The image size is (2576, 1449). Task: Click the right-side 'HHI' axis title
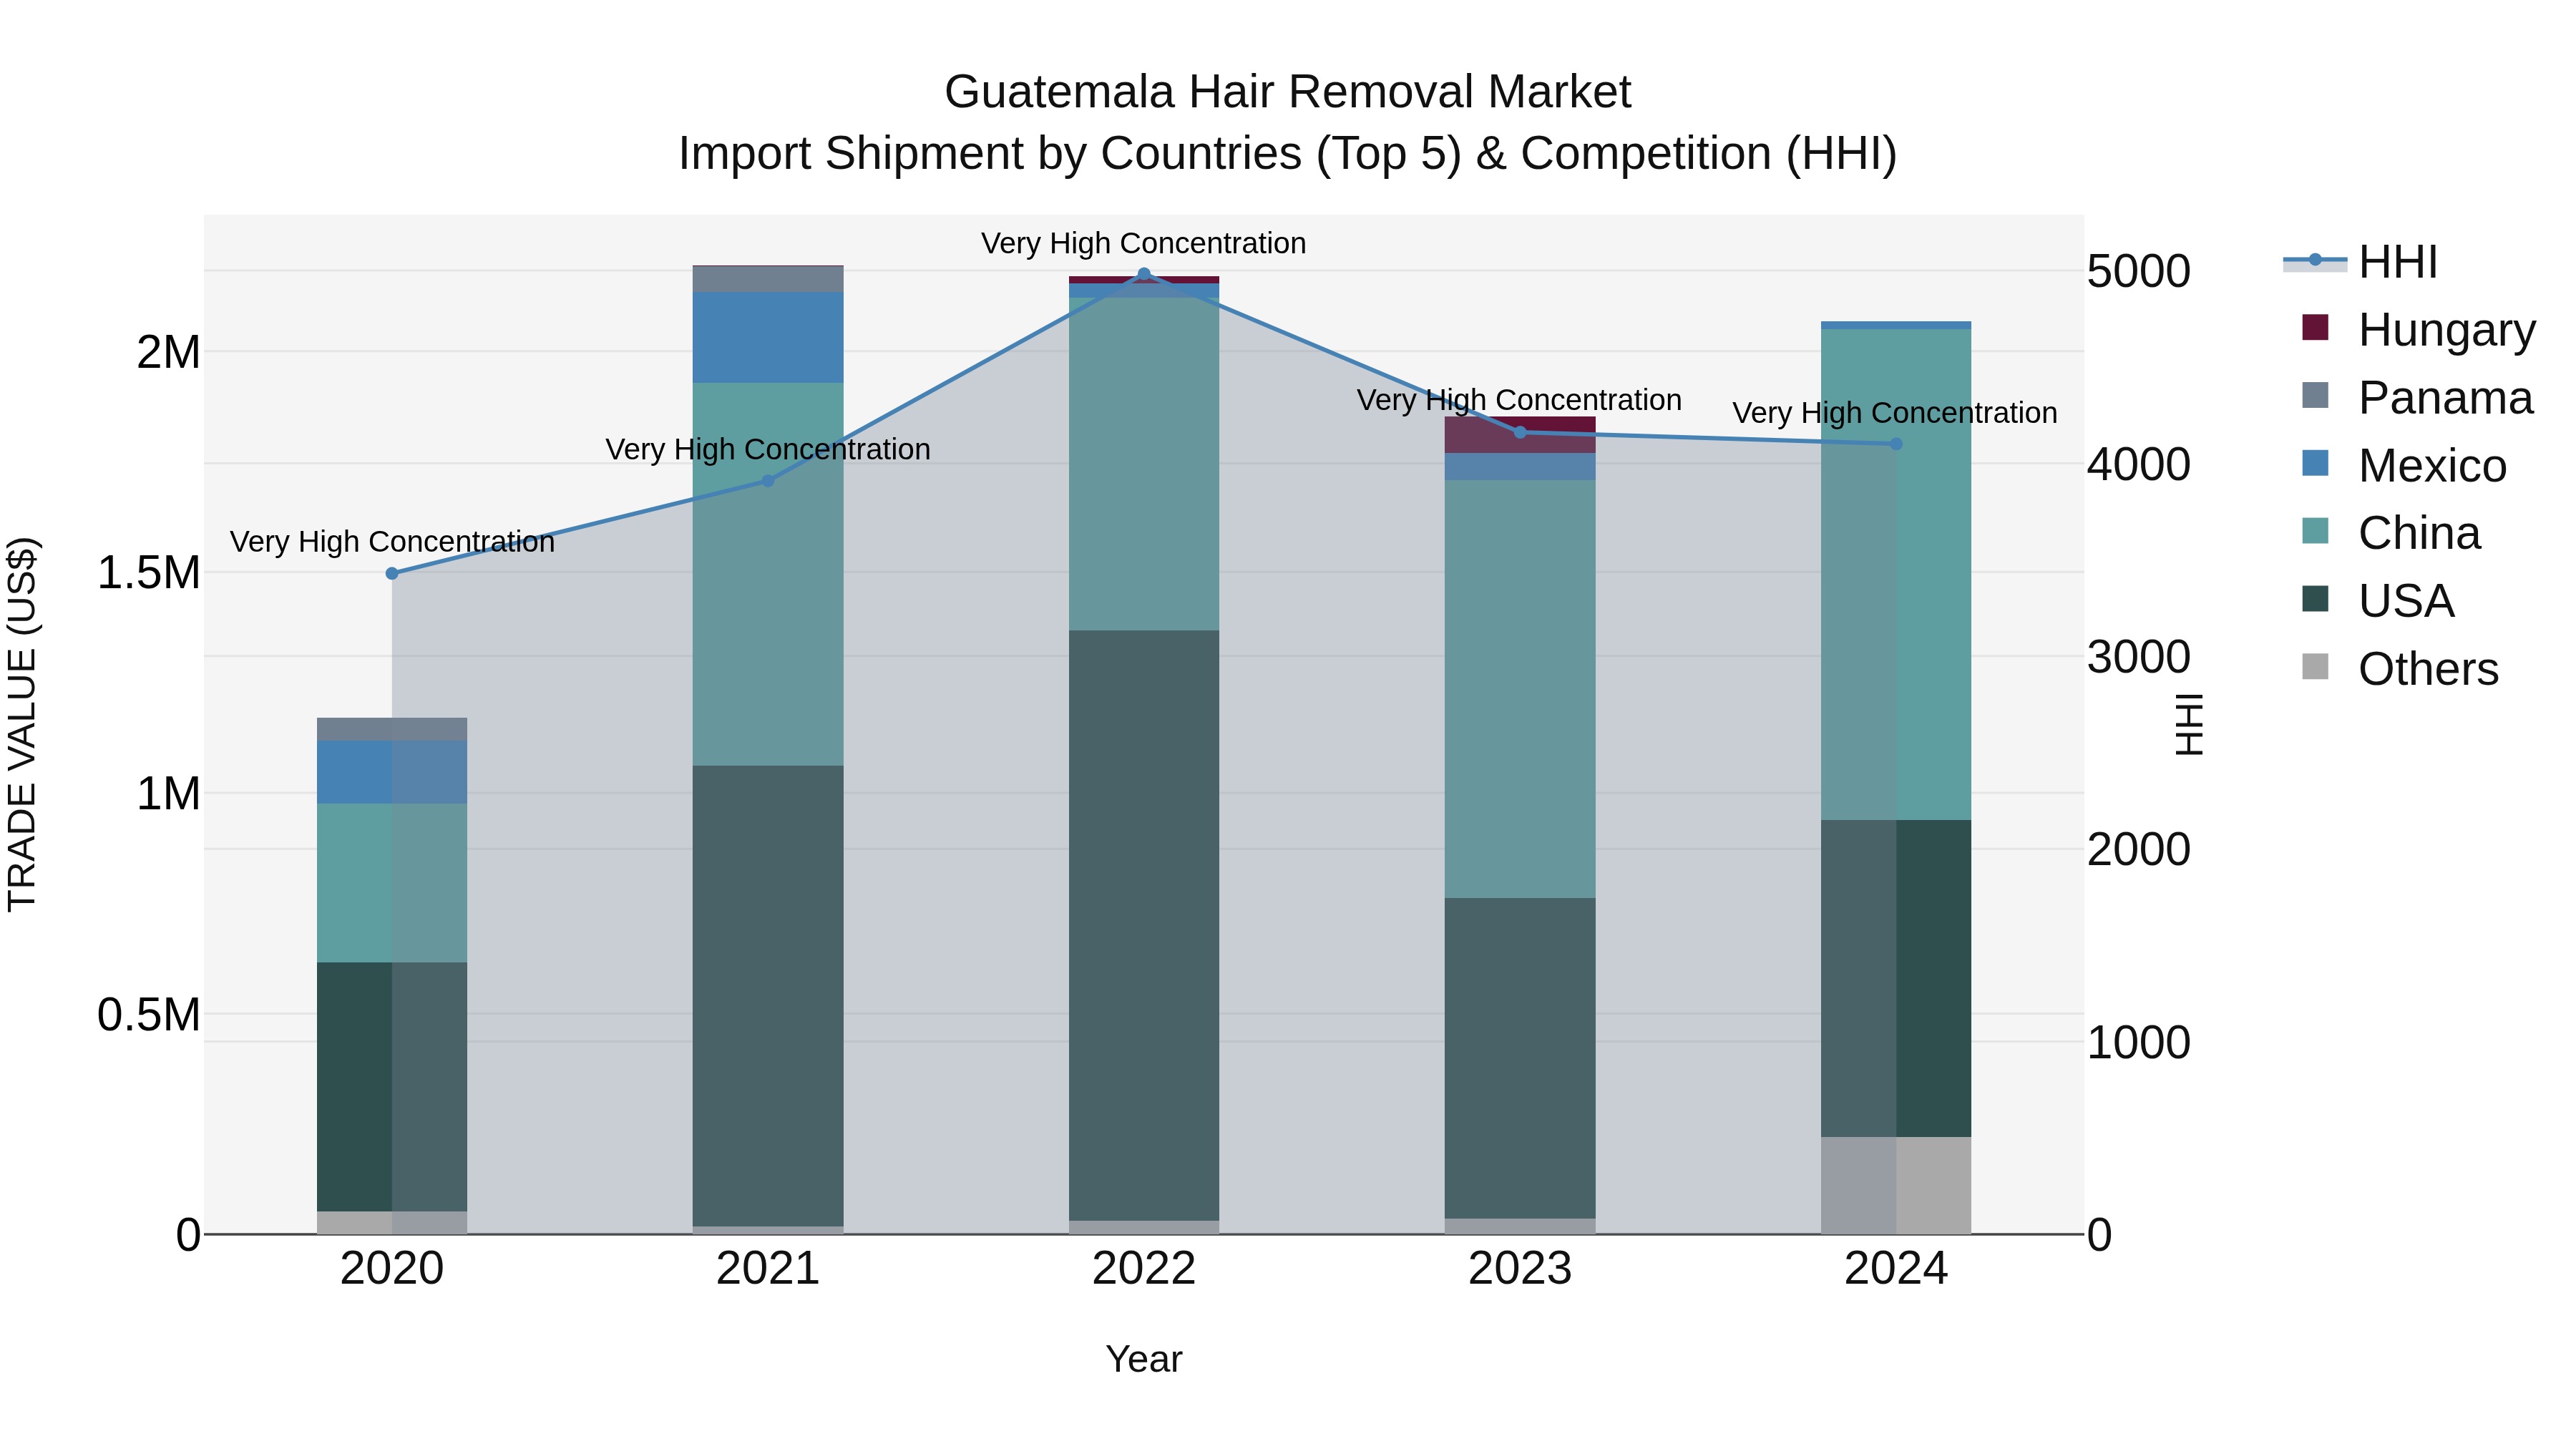2190,724
